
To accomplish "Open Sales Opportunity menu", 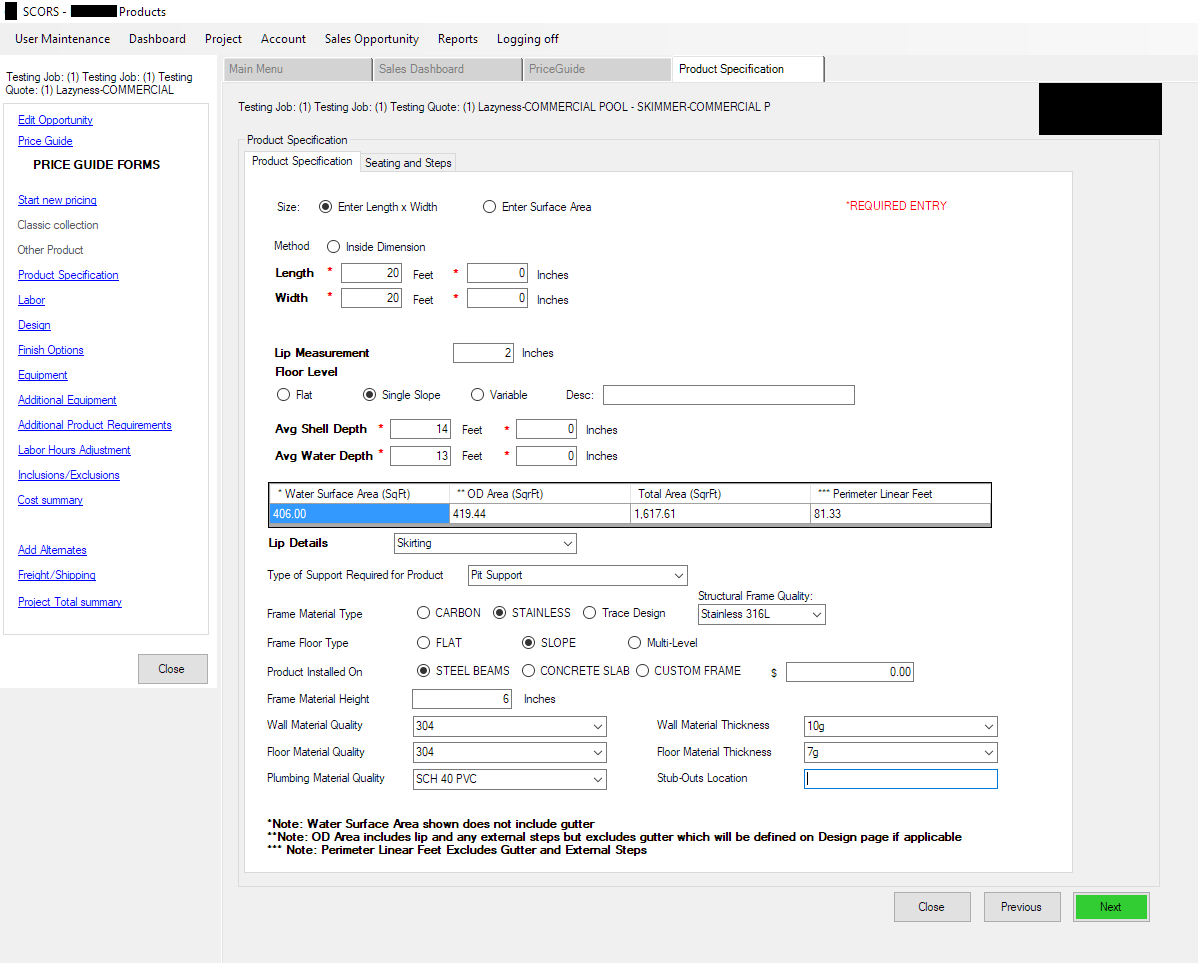I will [x=372, y=39].
